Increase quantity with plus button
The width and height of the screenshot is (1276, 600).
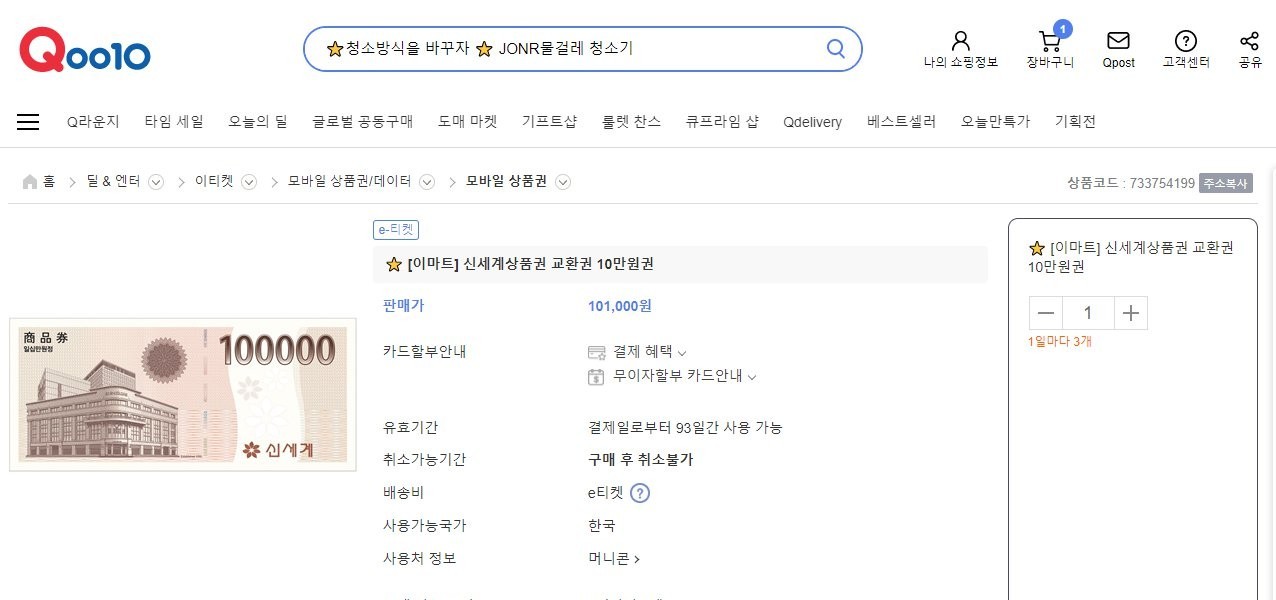click(x=1130, y=313)
